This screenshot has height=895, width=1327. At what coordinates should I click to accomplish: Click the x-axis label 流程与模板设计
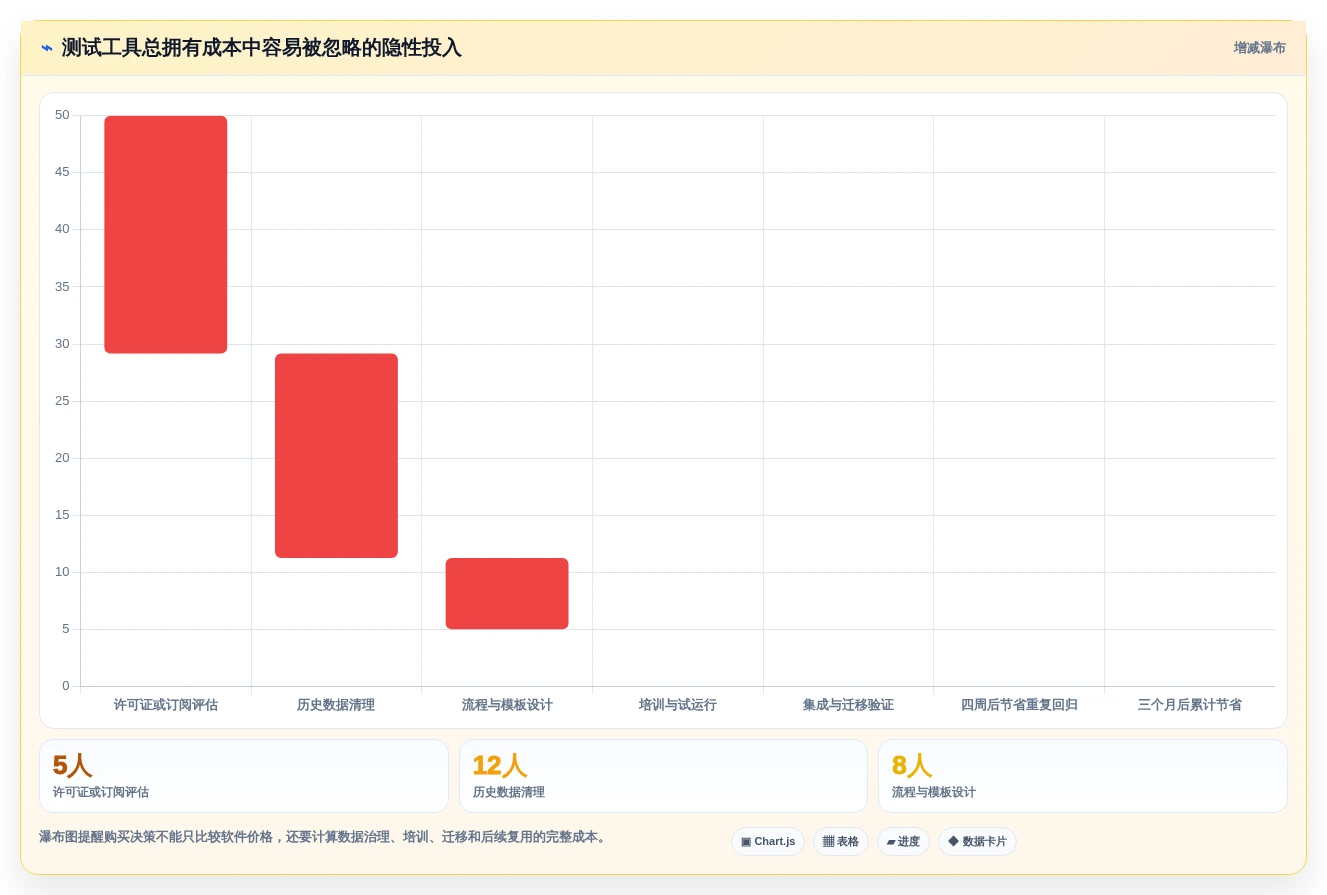click(x=507, y=705)
